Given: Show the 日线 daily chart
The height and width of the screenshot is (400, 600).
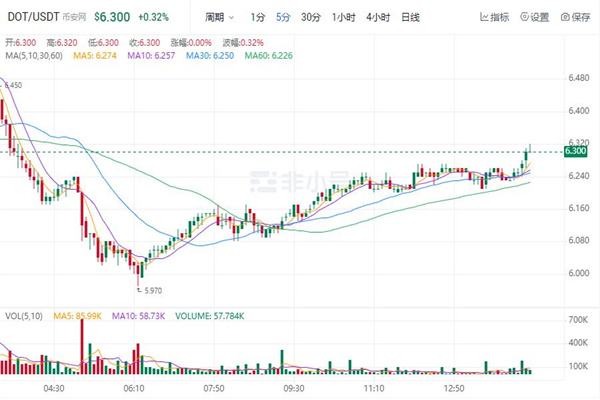Looking at the screenshot, I should (410, 18).
